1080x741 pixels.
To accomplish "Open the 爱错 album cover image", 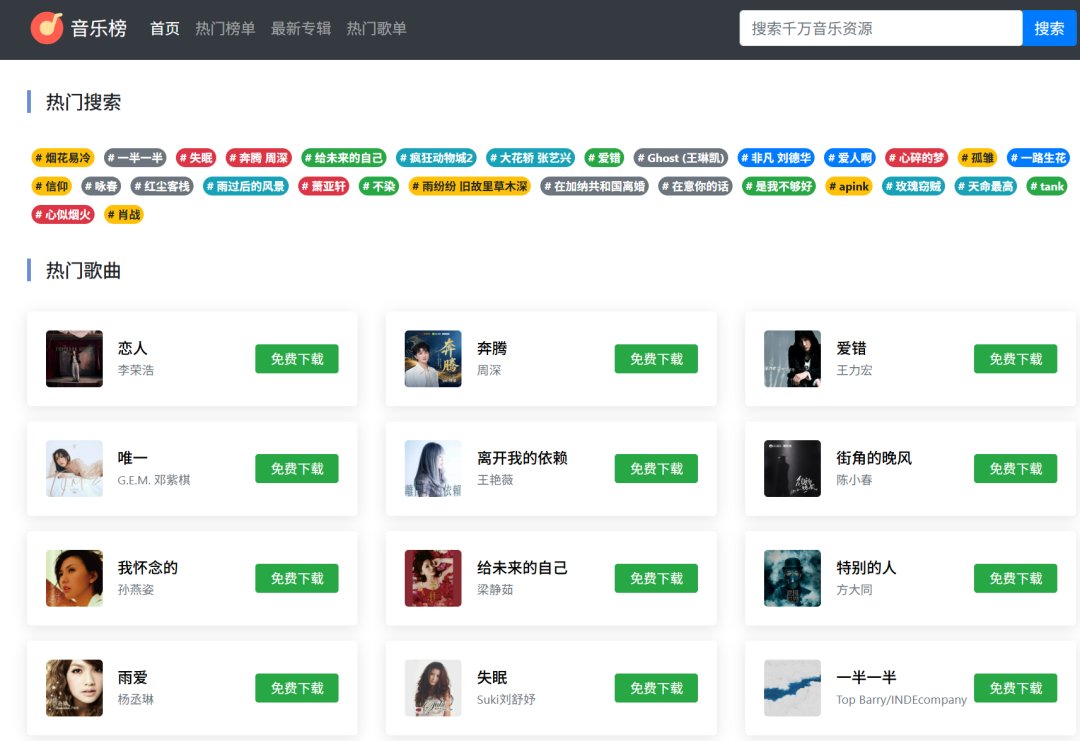I will coord(792,359).
